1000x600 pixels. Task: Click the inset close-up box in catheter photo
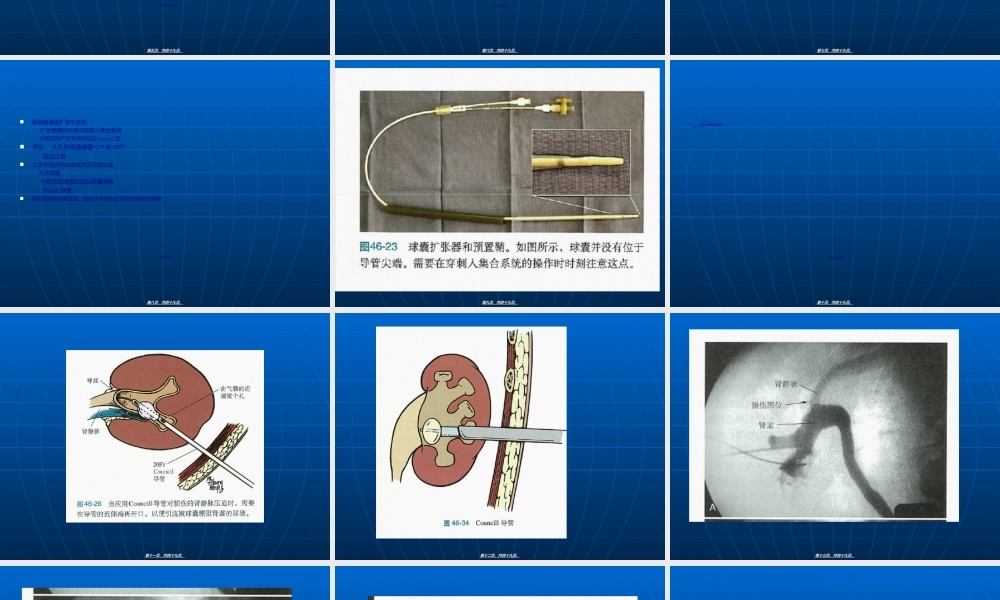(583, 160)
